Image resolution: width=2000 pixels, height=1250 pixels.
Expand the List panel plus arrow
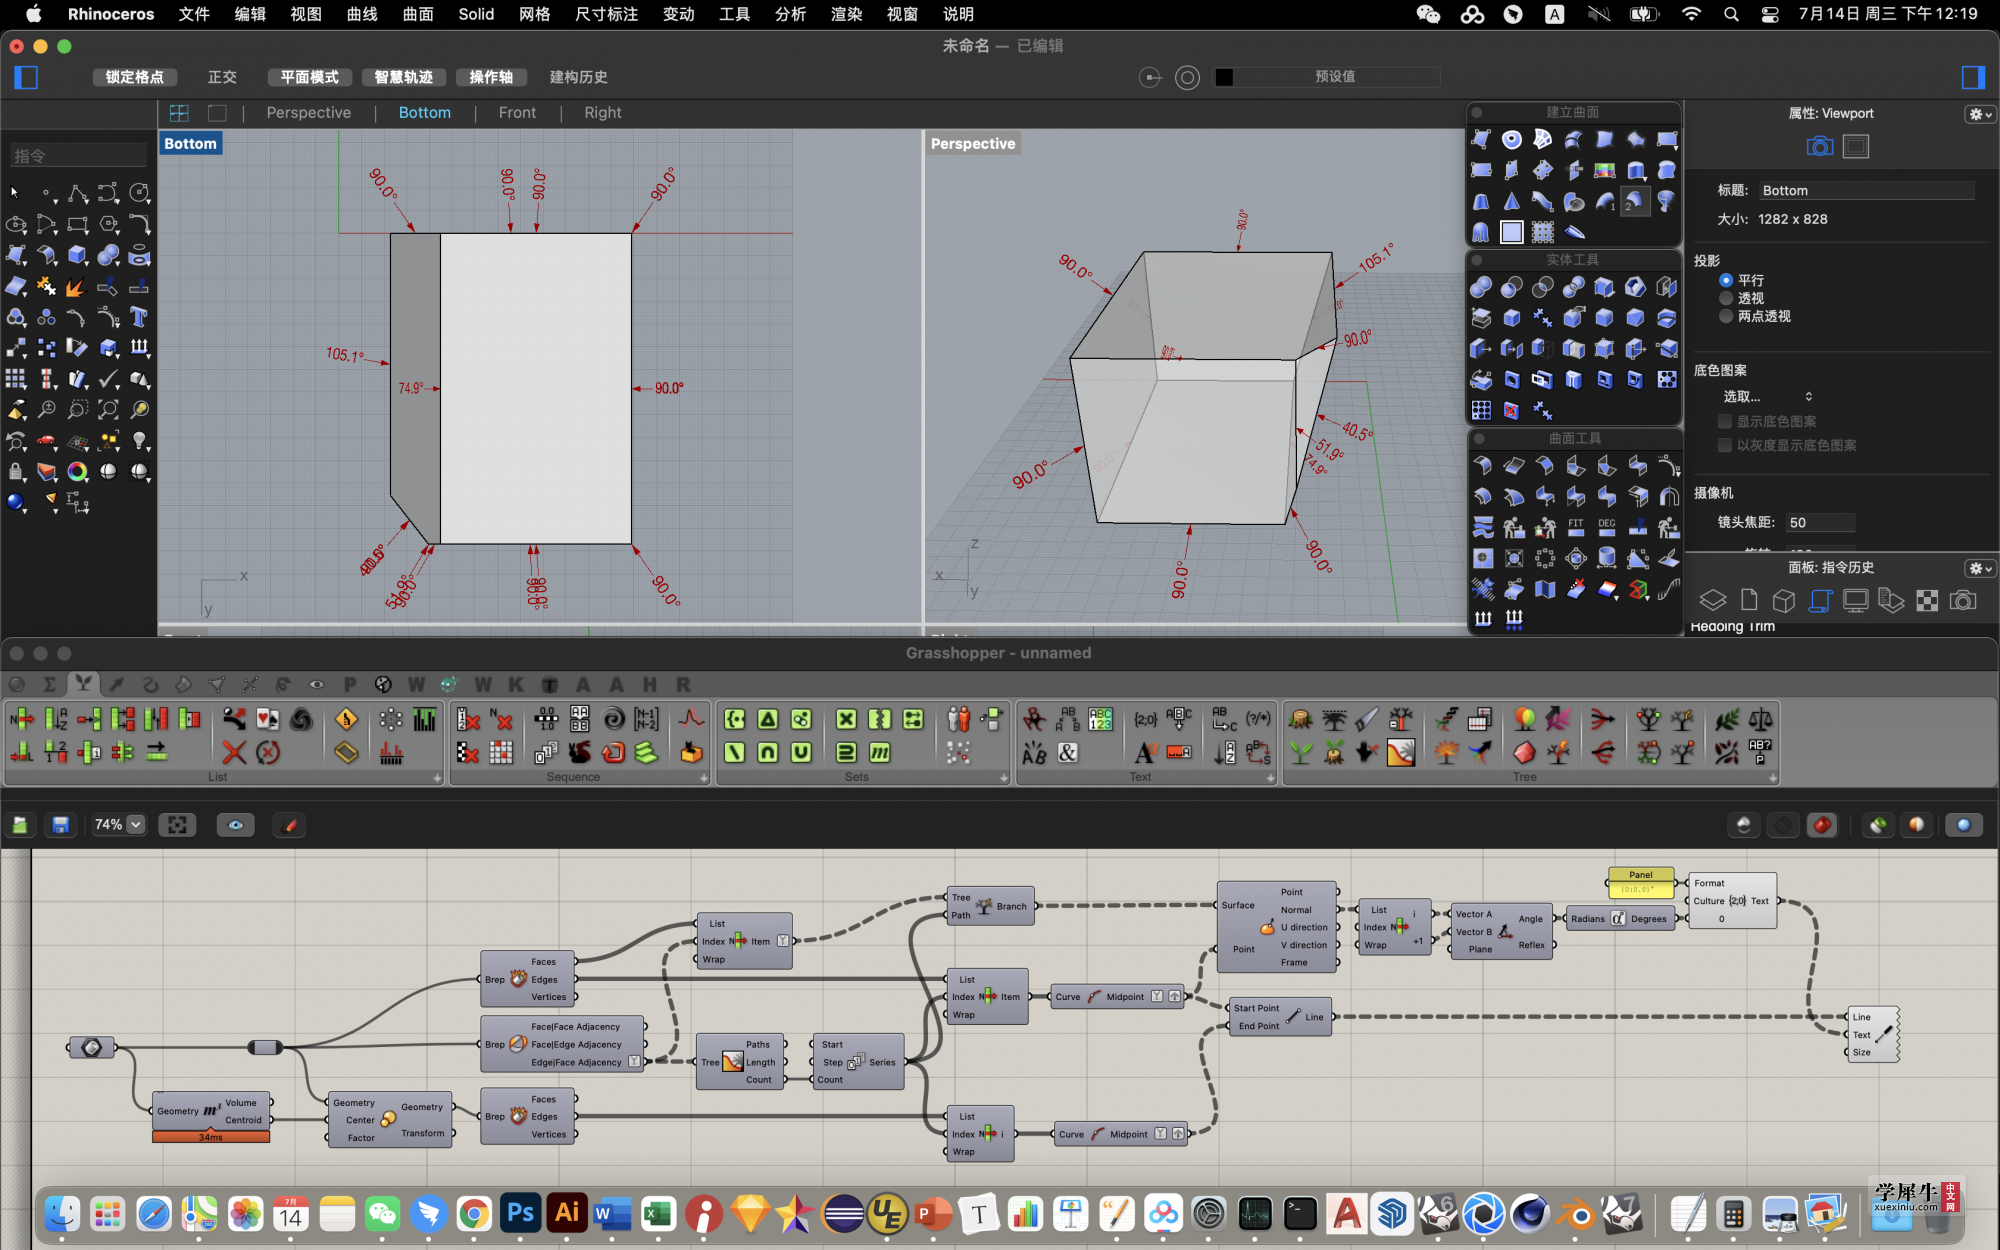[437, 777]
